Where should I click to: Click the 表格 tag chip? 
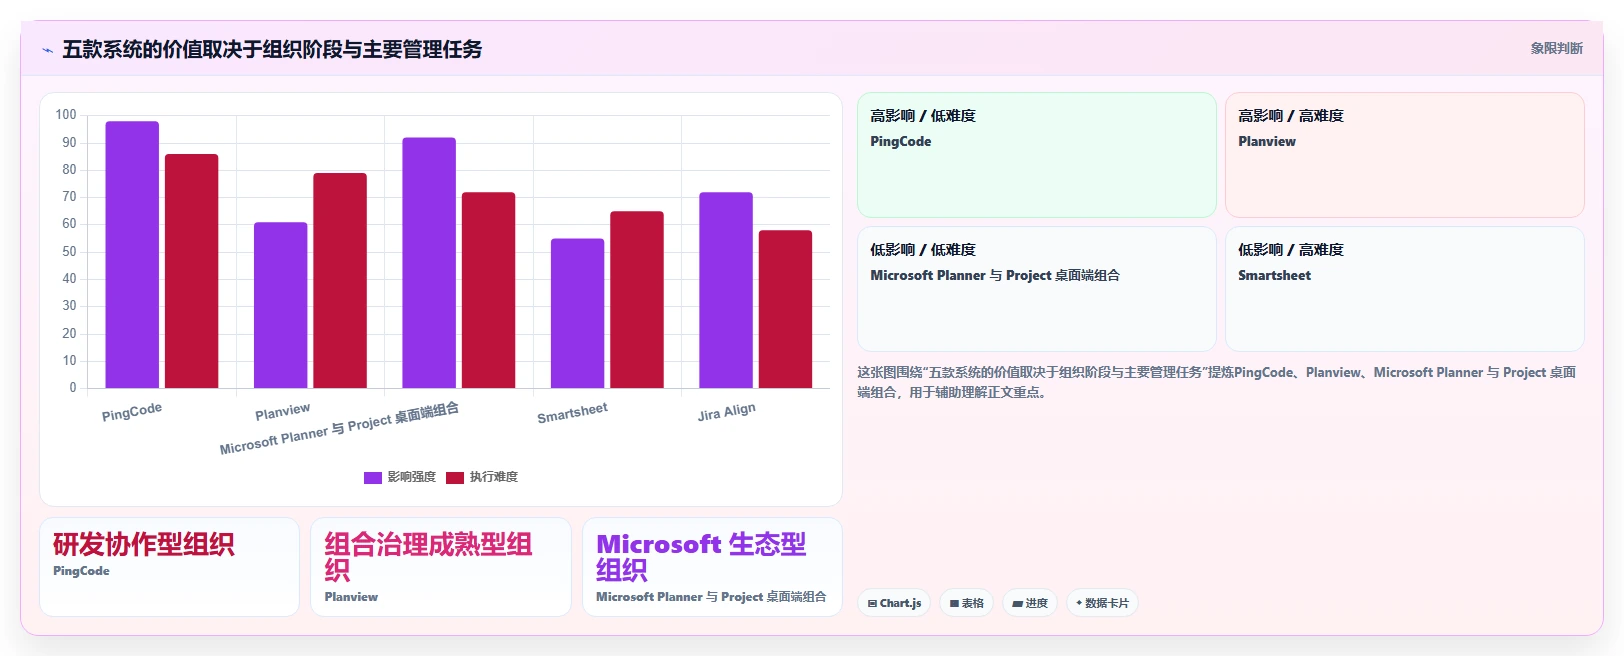point(966,603)
